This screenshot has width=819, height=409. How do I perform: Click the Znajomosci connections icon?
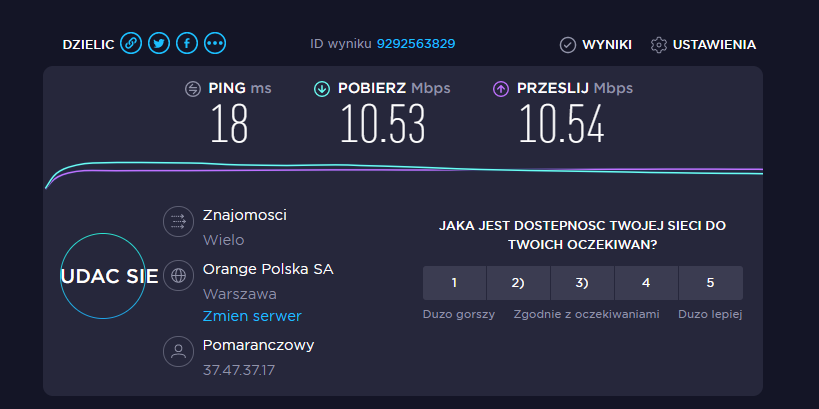[x=179, y=221]
